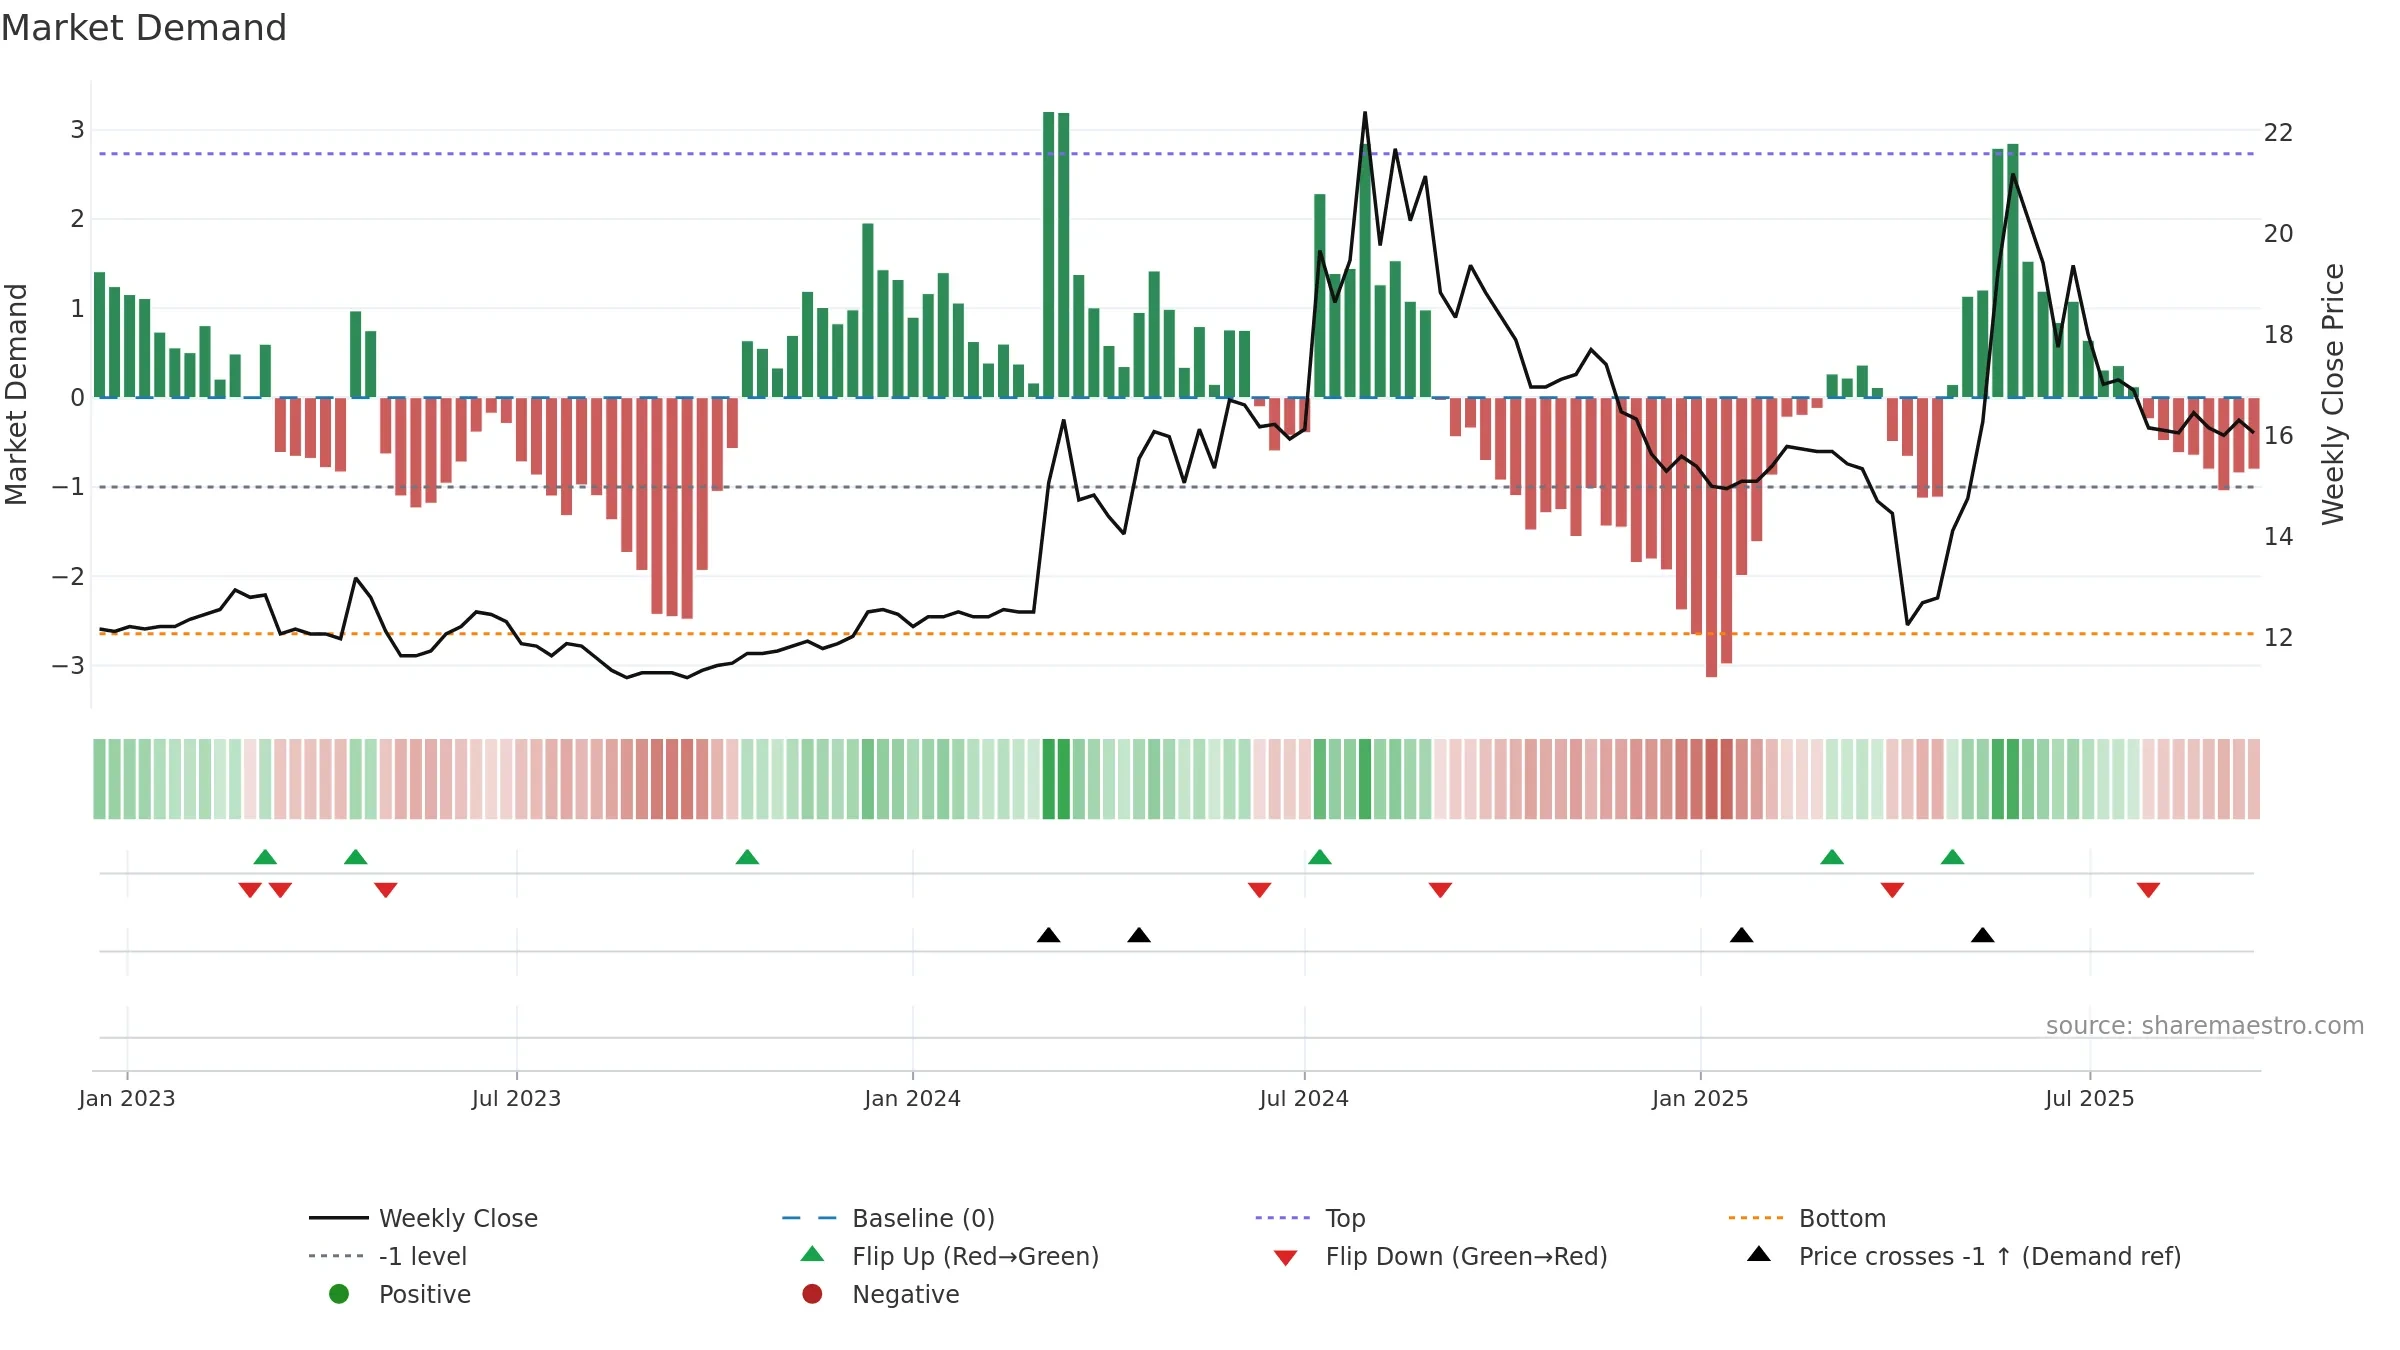Toggle the 'Flip Down (Green→Red)' legend label
Viewport: 2400px width, 1350px height.
1466,1256
